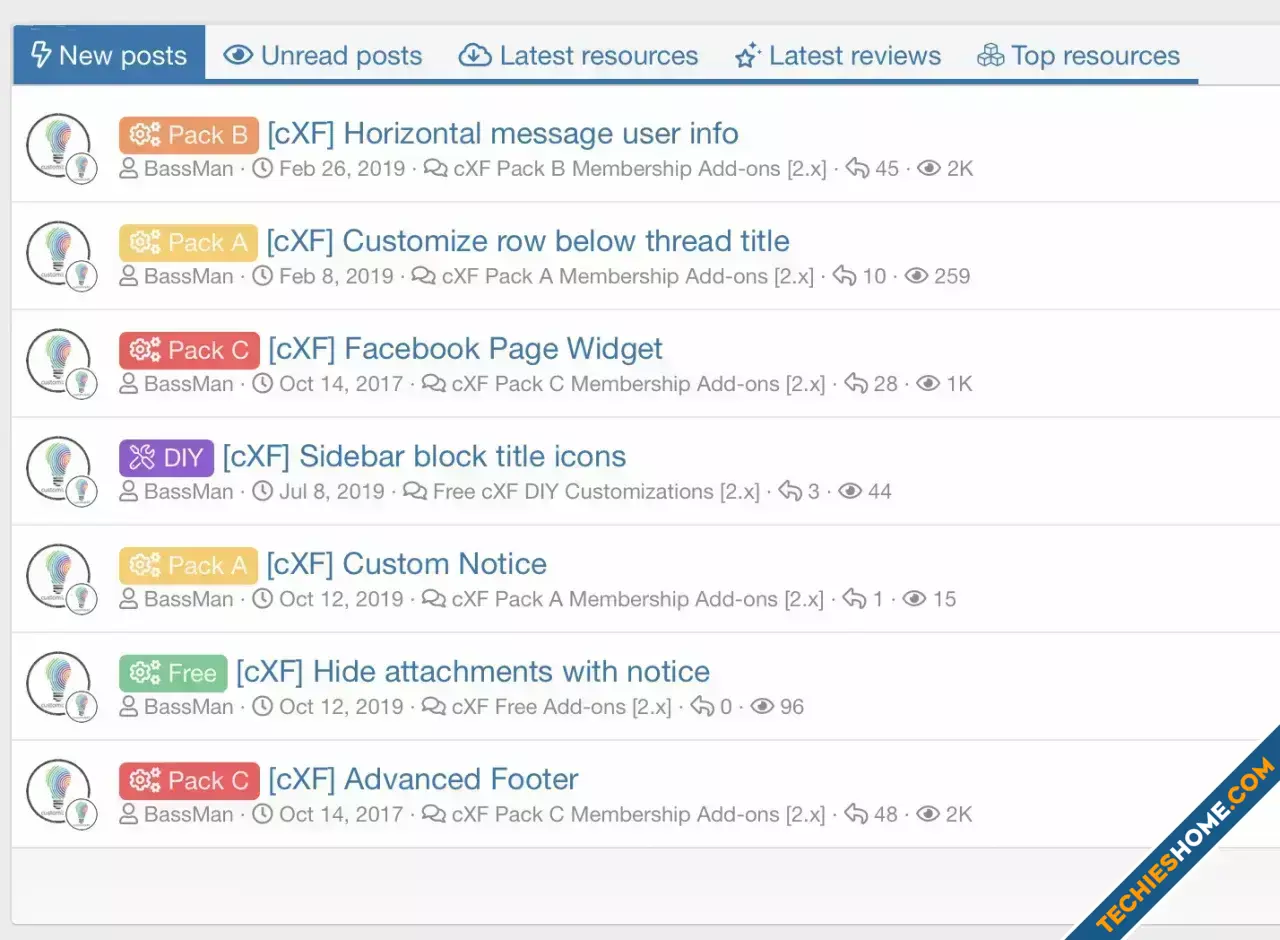Viewport: 1280px width, 940px height.
Task: Switch to the New posts tab
Action: click(109, 55)
